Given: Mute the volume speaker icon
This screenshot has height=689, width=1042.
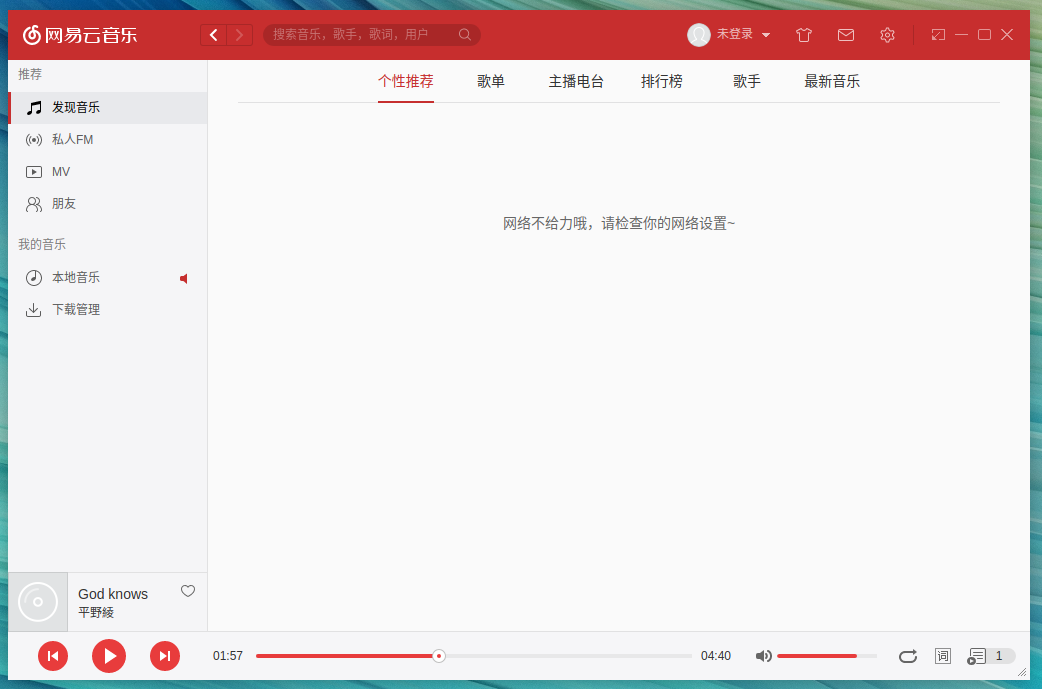Looking at the screenshot, I should pos(763,656).
